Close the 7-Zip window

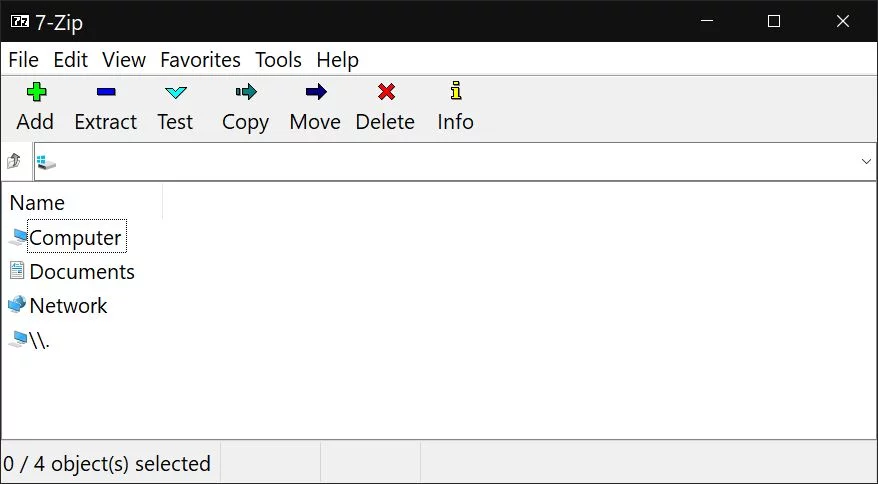(x=843, y=21)
